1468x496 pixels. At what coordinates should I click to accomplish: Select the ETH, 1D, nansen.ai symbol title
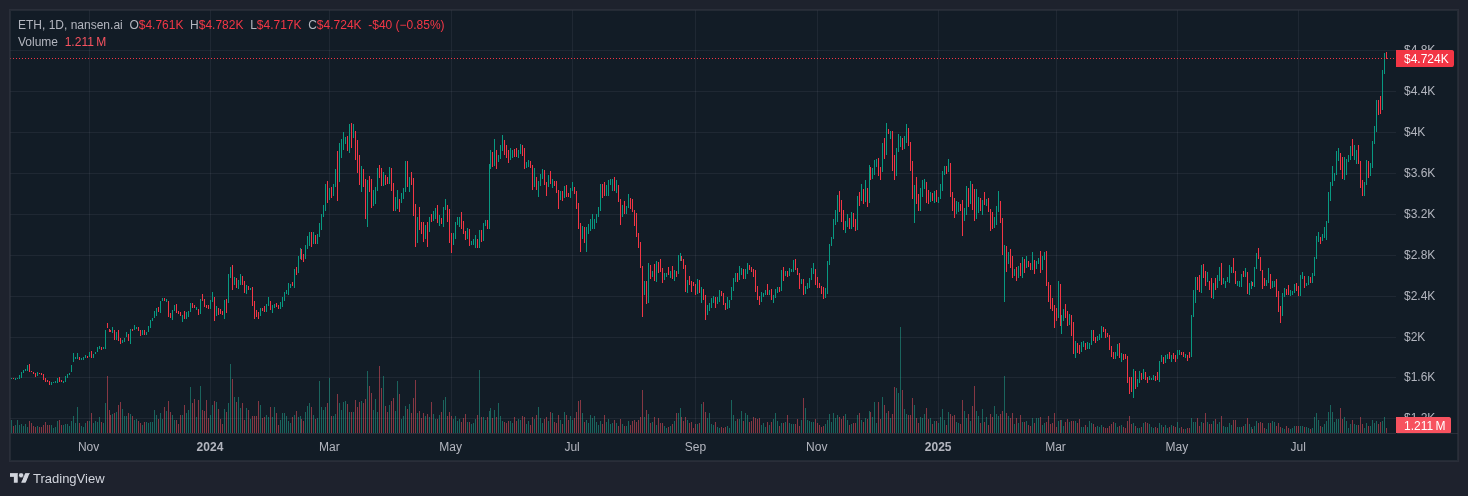pyautogui.click(x=70, y=25)
